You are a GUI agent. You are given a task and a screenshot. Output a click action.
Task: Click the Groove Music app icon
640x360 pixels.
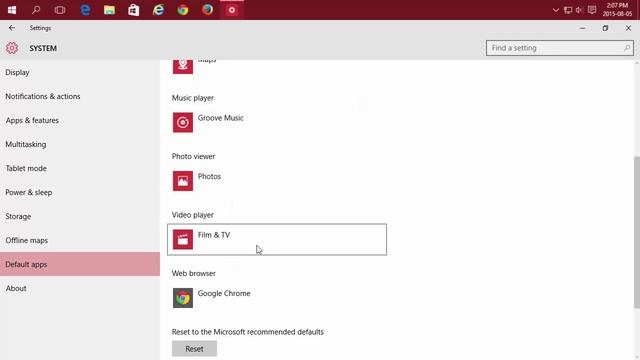[183, 122]
